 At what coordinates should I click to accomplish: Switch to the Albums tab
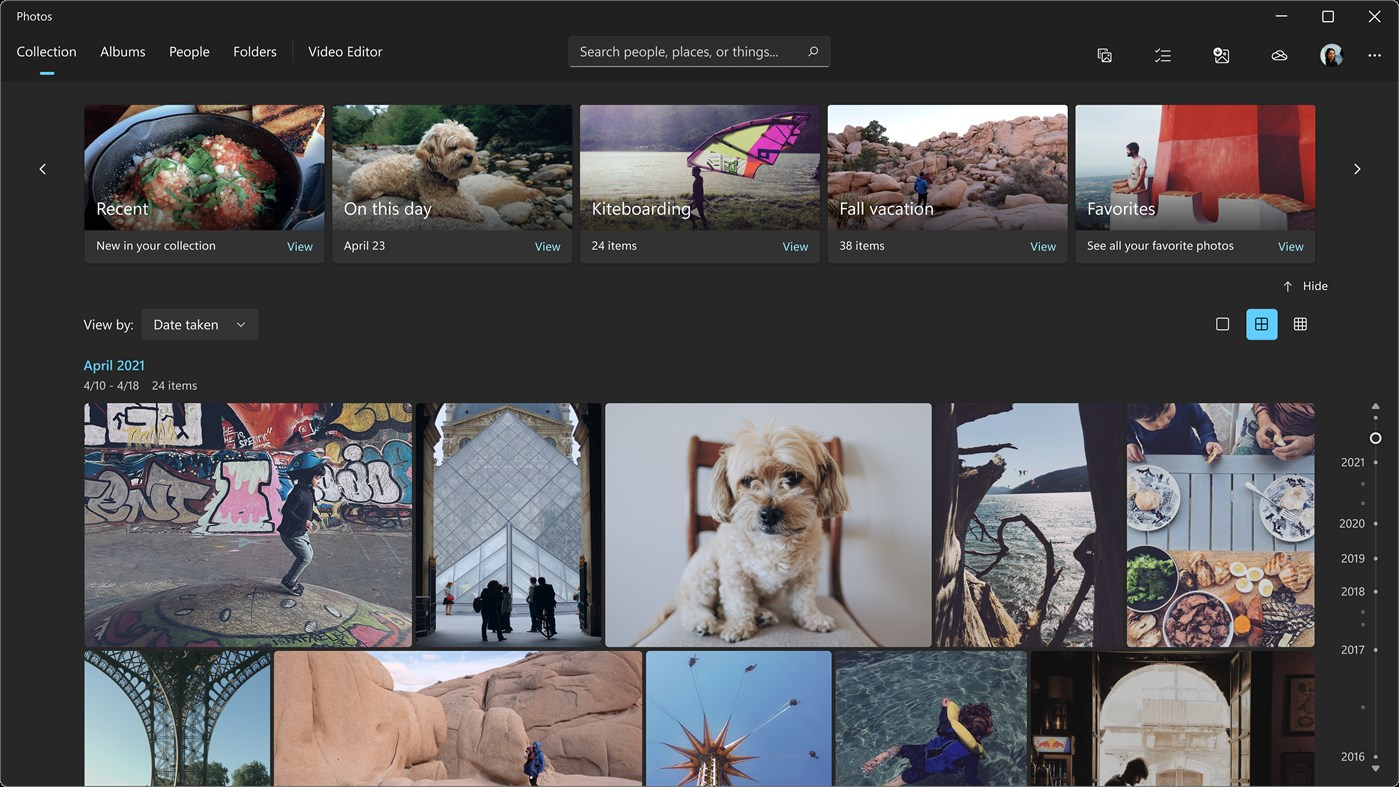(x=123, y=52)
